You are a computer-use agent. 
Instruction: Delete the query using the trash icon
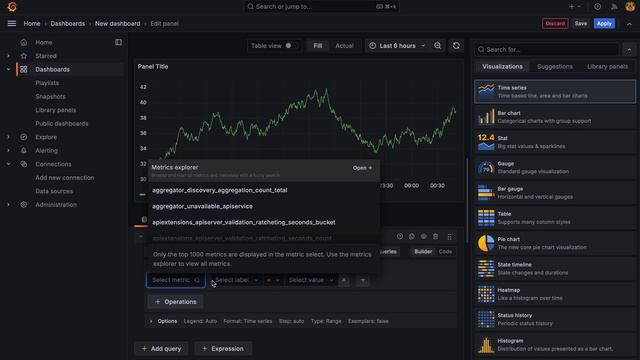click(x=436, y=236)
